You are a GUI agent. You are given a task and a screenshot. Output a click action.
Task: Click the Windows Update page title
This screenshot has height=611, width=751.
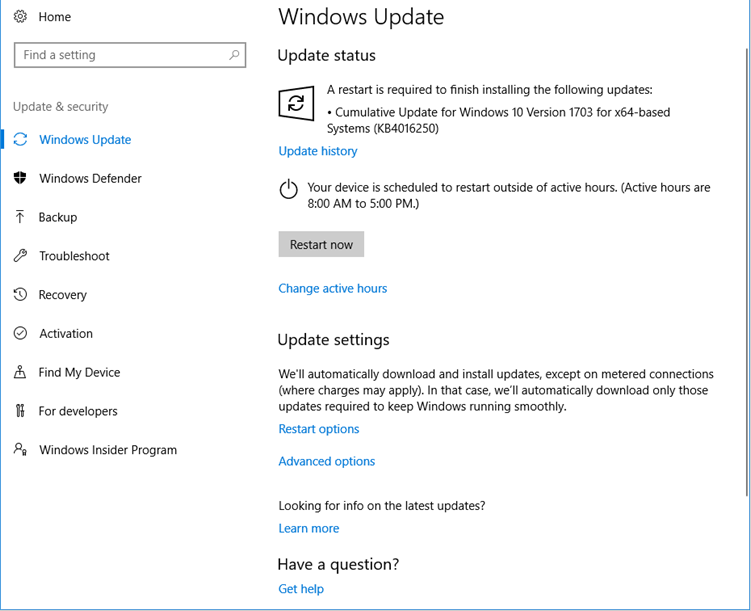click(361, 17)
